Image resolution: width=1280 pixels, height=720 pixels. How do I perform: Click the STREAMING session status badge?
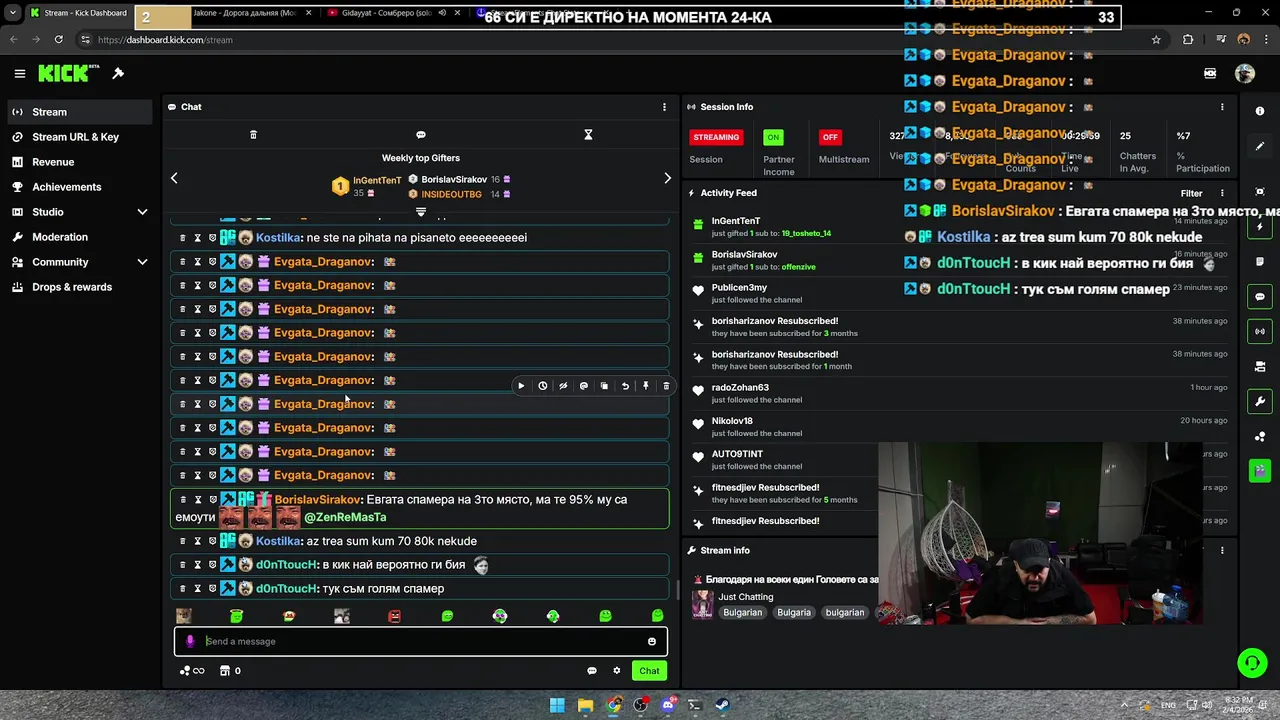click(x=716, y=137)
